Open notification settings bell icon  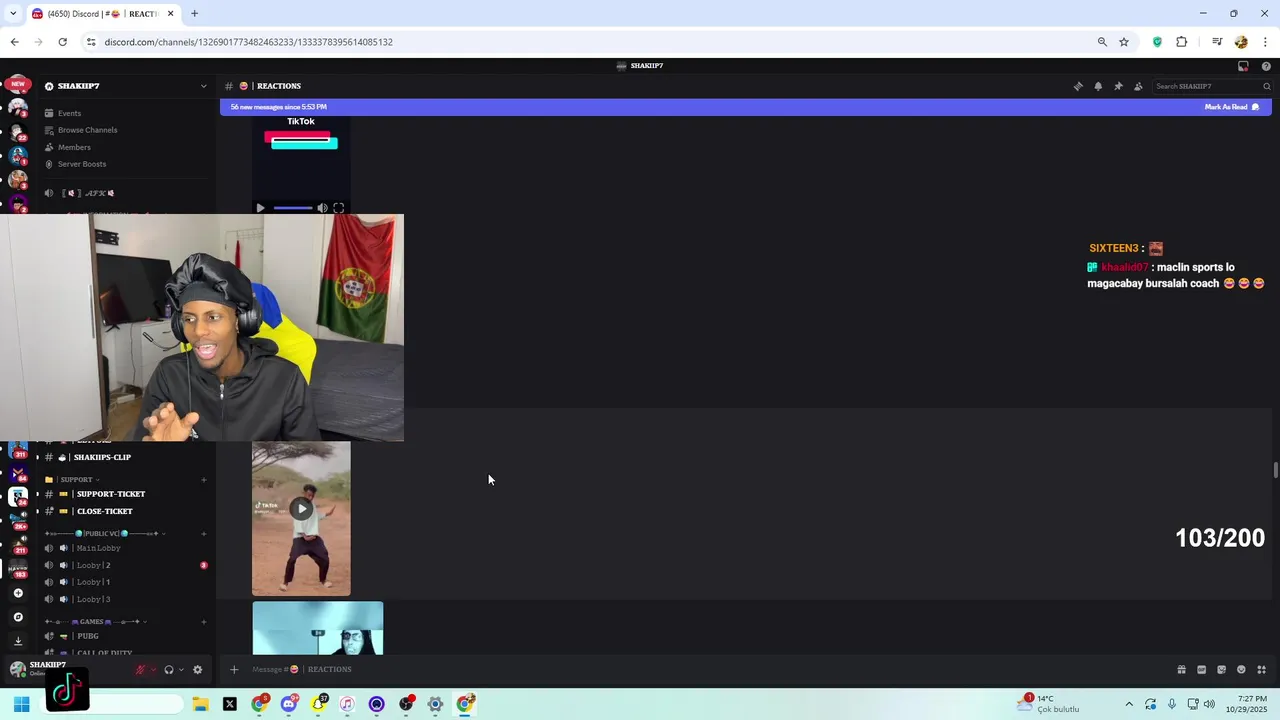[x=1098, y=86]
